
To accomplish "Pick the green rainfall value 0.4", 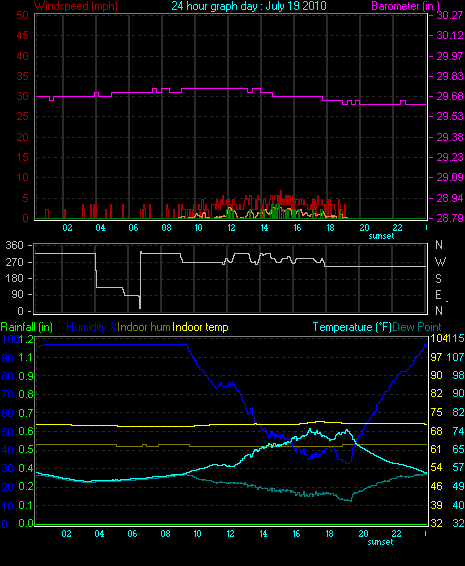I will click(x=26, y=468).
